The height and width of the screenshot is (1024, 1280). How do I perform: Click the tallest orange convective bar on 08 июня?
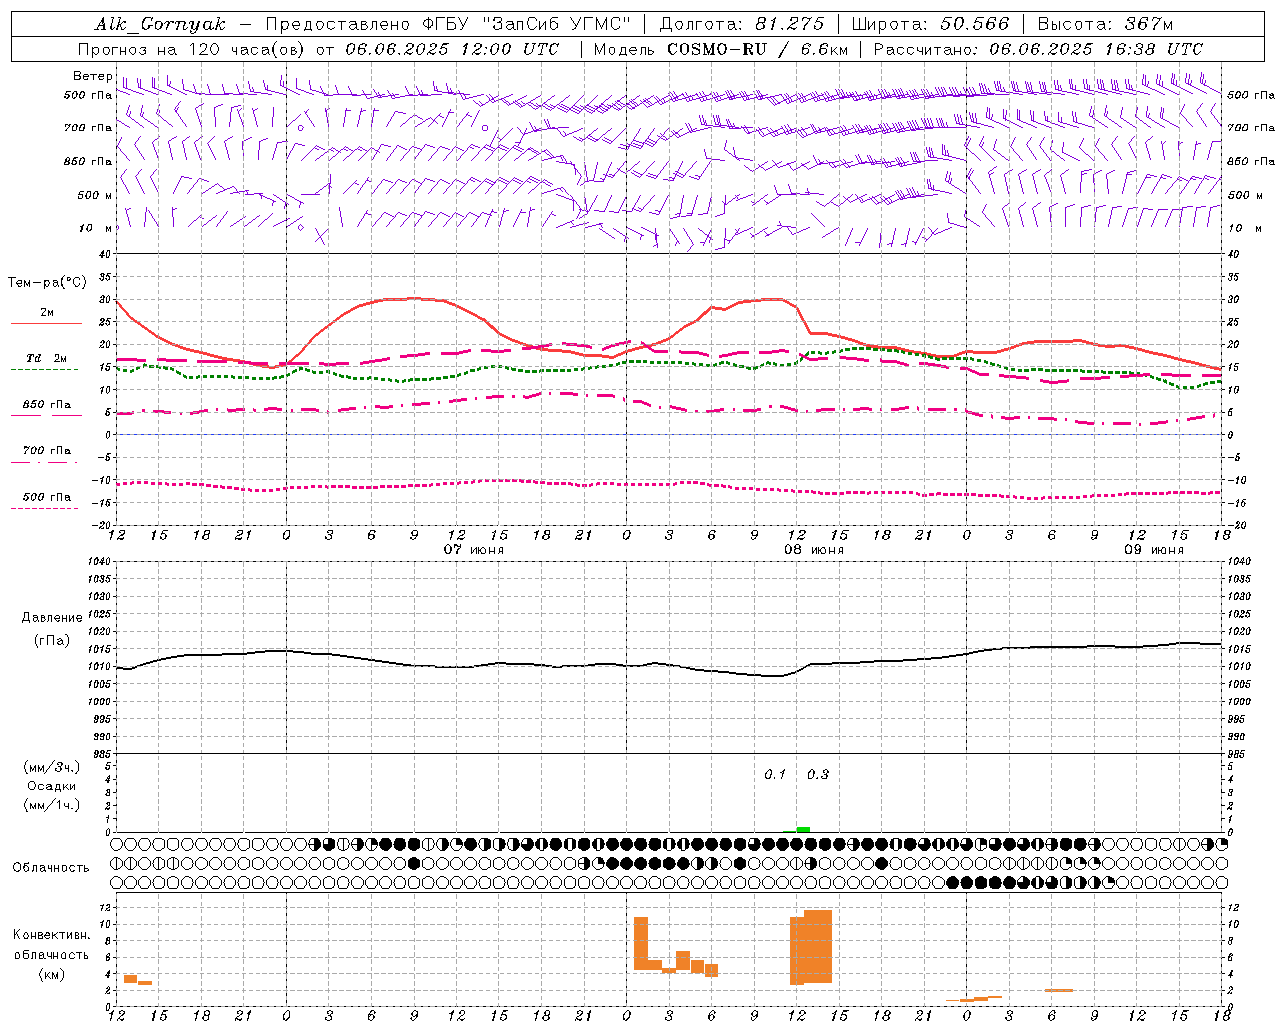[818, 946]
